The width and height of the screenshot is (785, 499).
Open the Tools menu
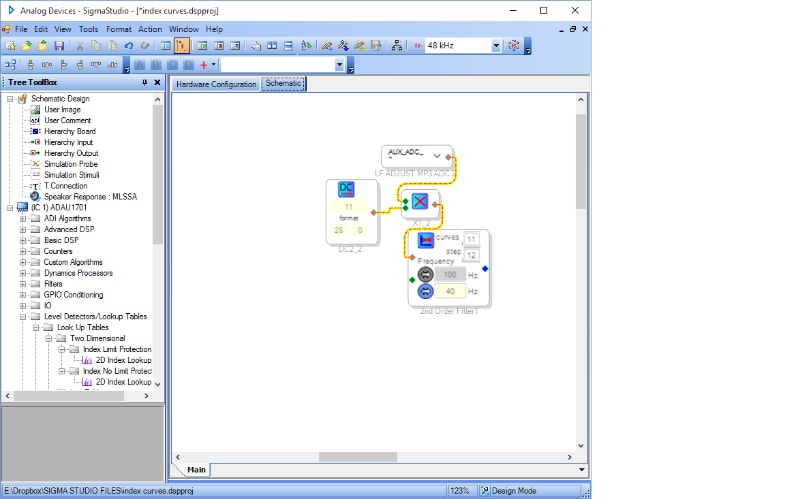click(x=88, y=29)
